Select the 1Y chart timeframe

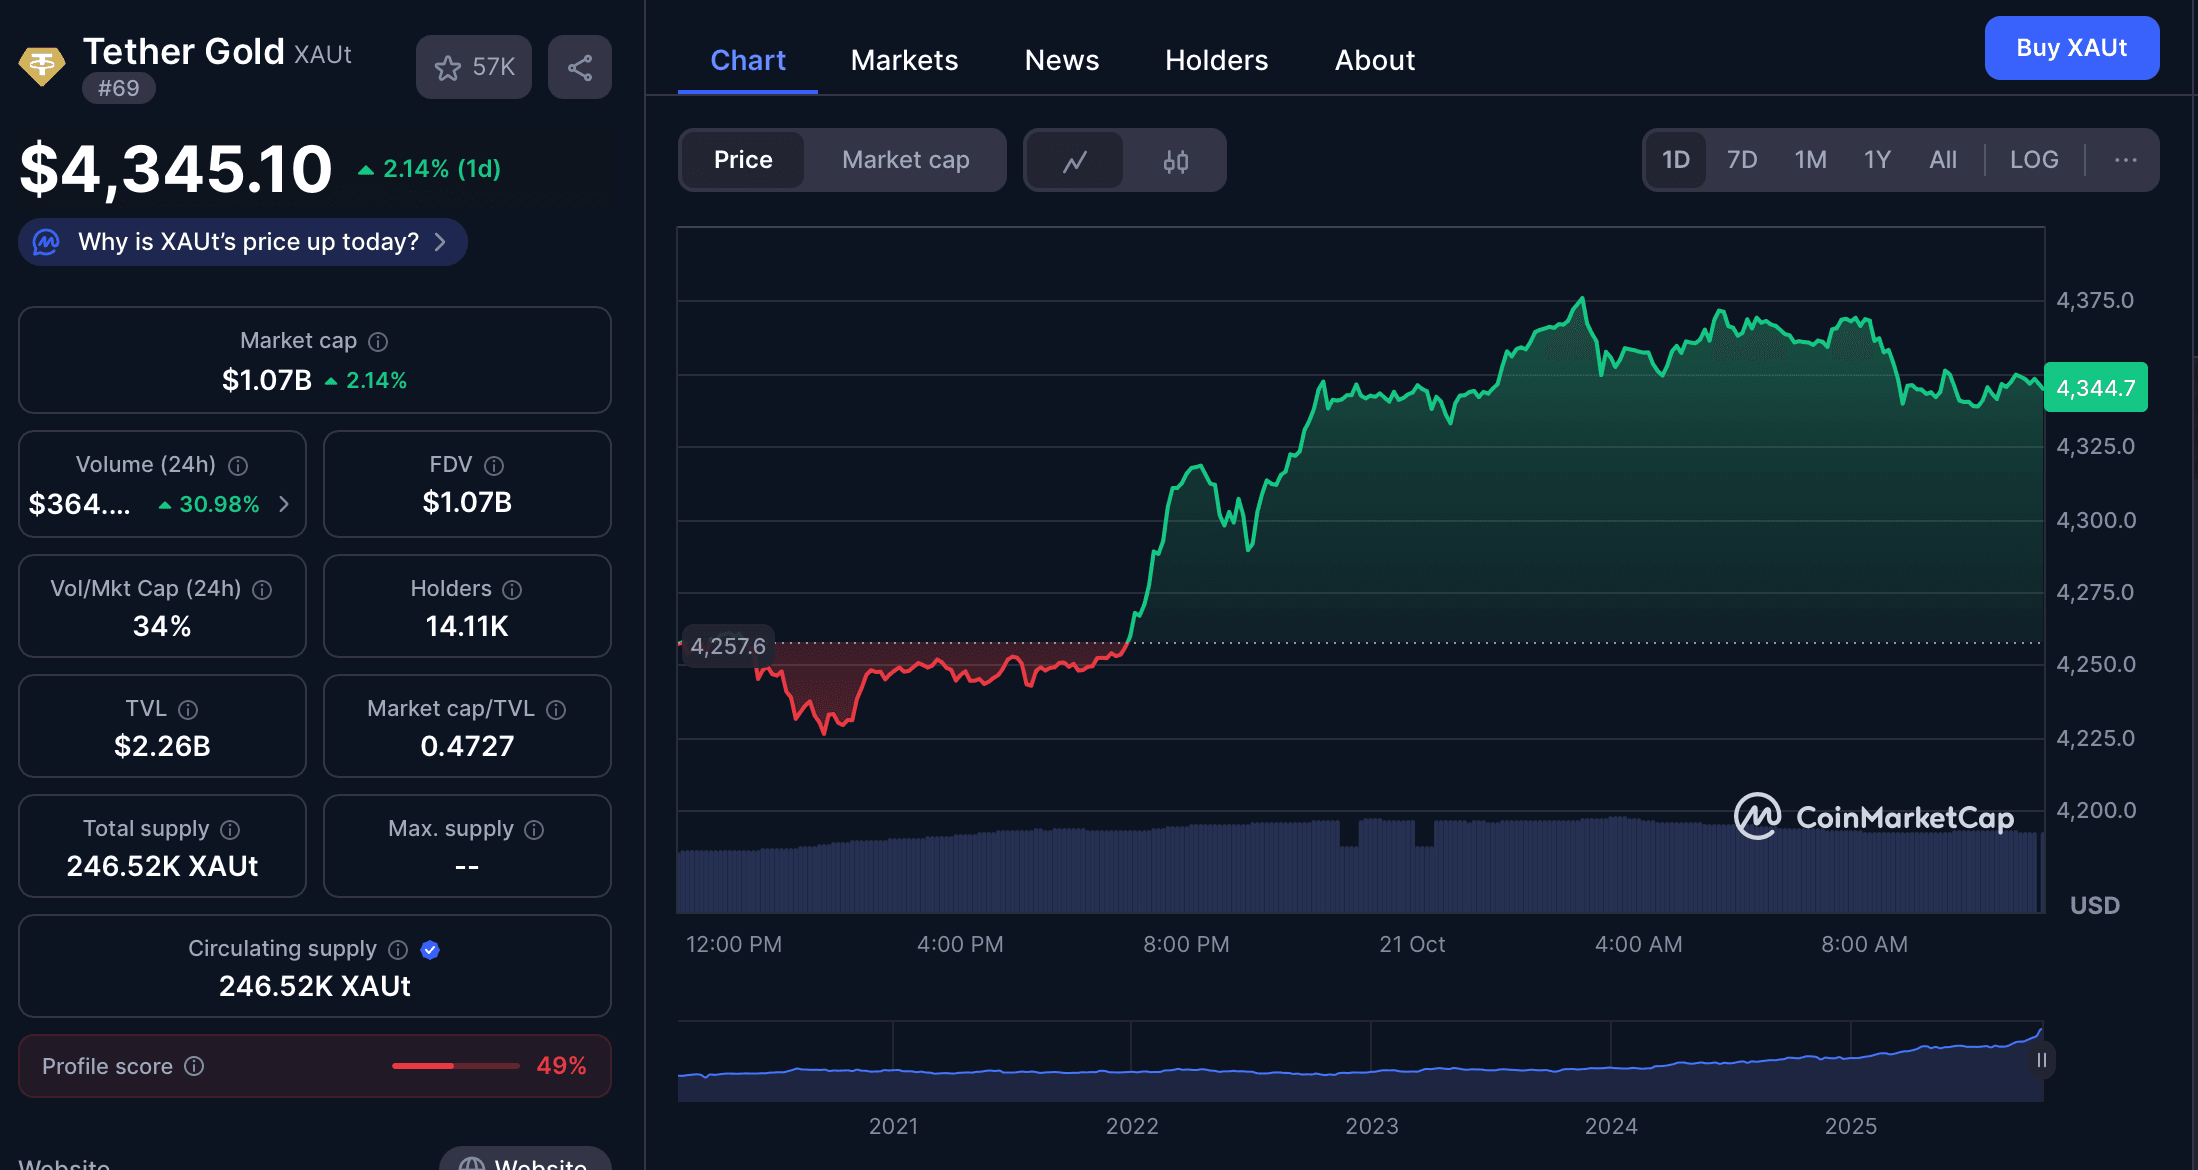tap(1877, 160)
